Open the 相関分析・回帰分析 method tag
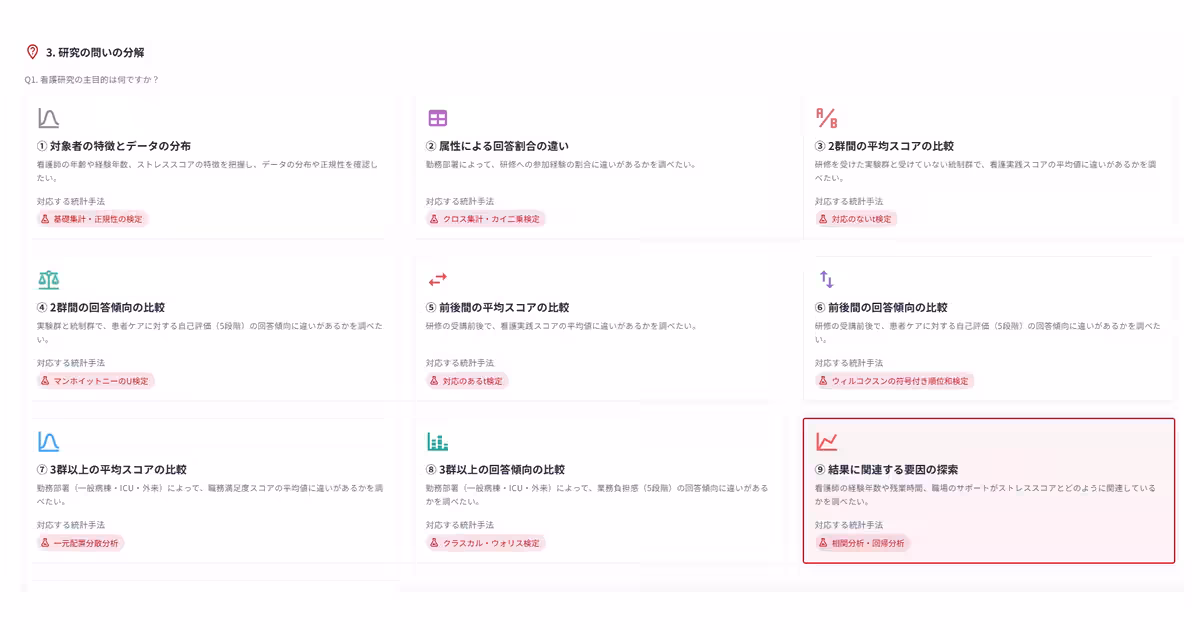 point(862,543)
